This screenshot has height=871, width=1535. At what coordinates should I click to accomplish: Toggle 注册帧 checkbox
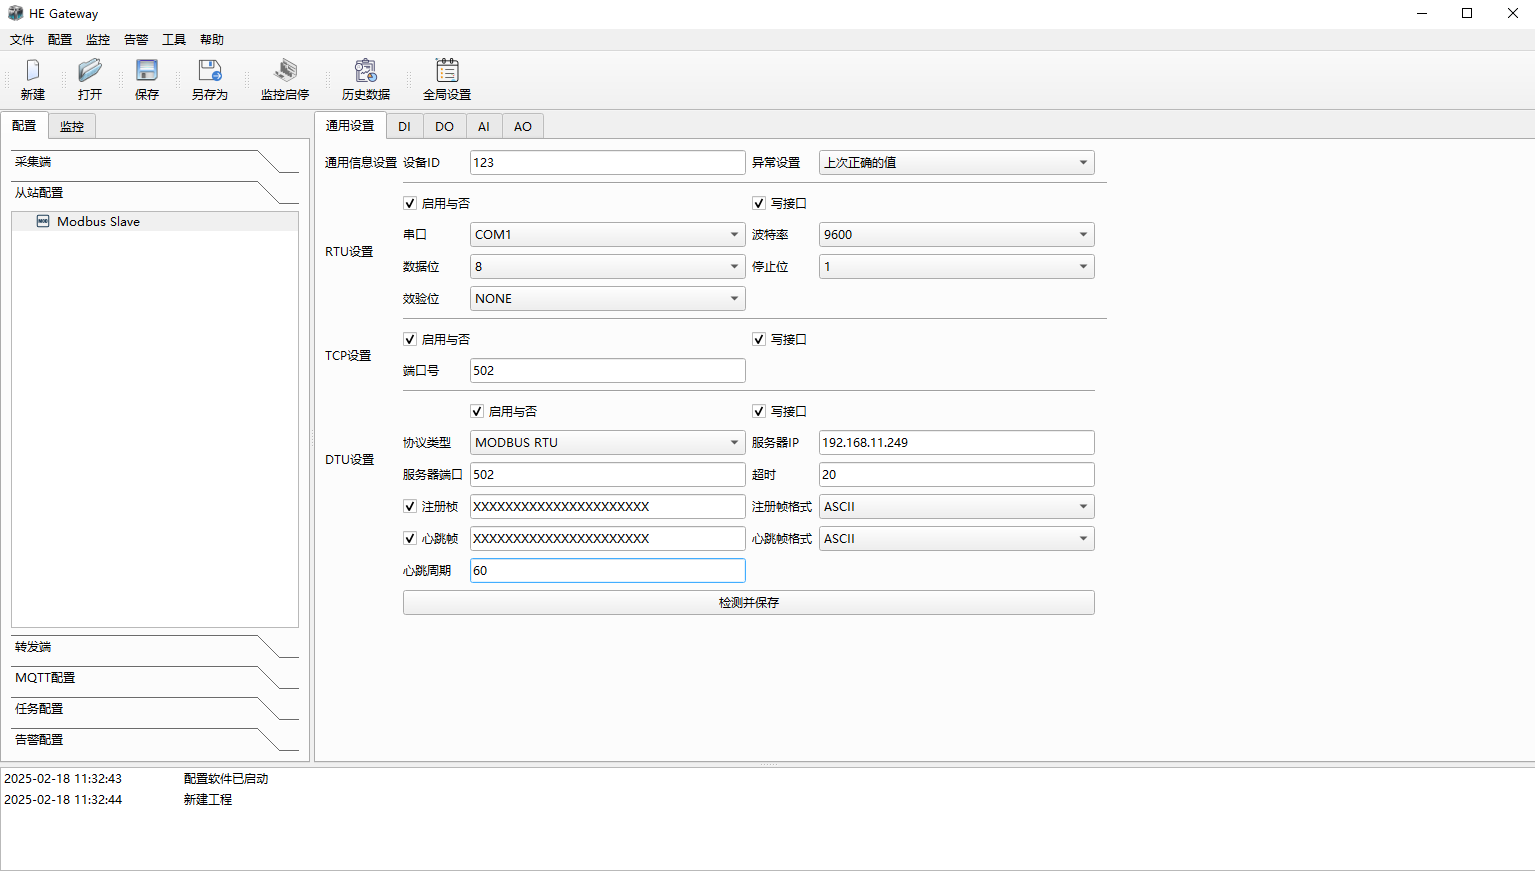410,506
